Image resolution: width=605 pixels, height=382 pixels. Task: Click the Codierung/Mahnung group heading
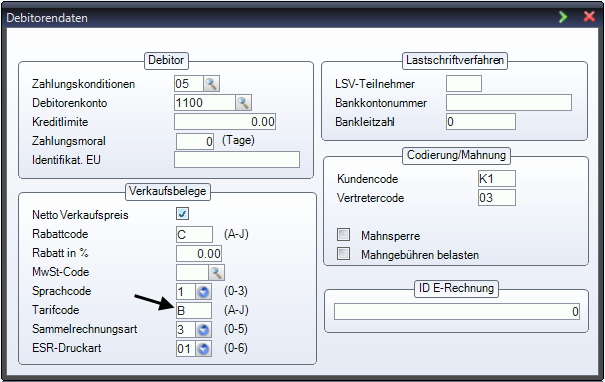point(456,155)
